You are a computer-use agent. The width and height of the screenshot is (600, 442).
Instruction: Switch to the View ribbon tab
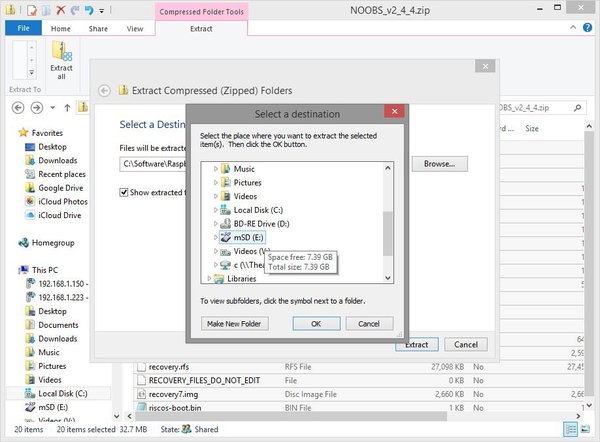point(135,29)
